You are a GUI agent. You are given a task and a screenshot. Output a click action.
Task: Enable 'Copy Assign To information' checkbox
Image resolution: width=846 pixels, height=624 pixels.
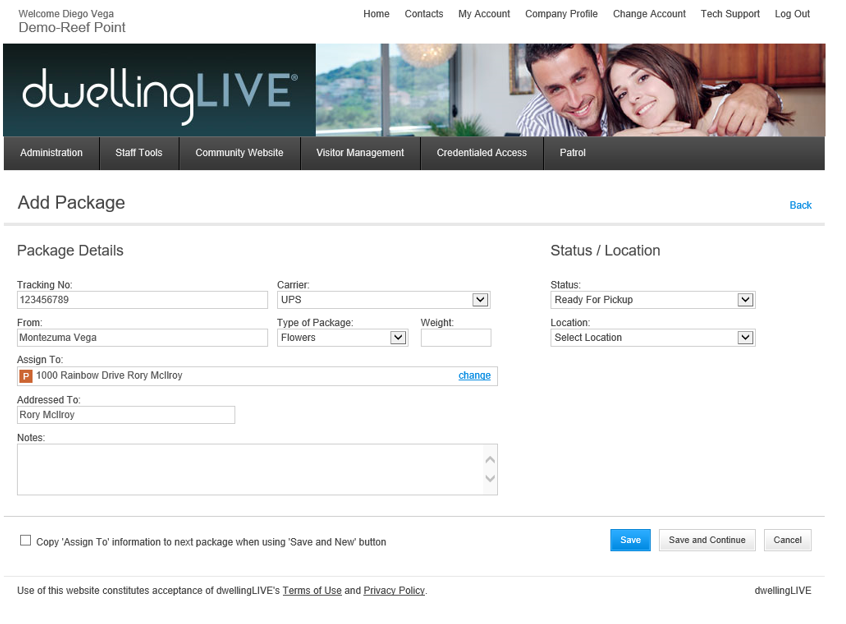pos(25,540)
